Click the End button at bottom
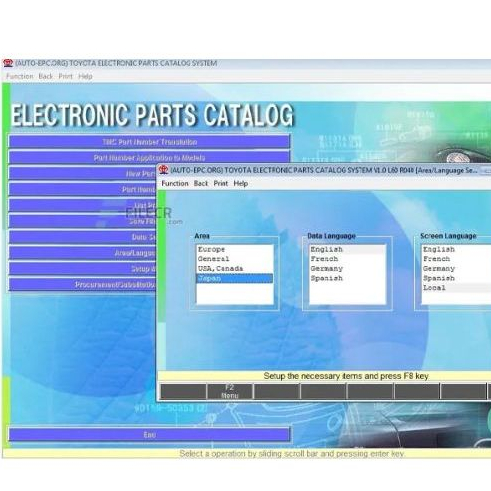The height and width of the screenshot is (491, 491). coord(149,435)
